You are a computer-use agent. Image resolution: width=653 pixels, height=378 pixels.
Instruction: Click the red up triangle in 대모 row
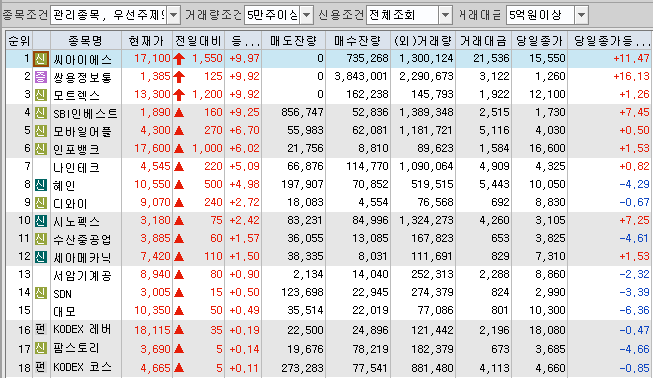click(x=179, y=311)
